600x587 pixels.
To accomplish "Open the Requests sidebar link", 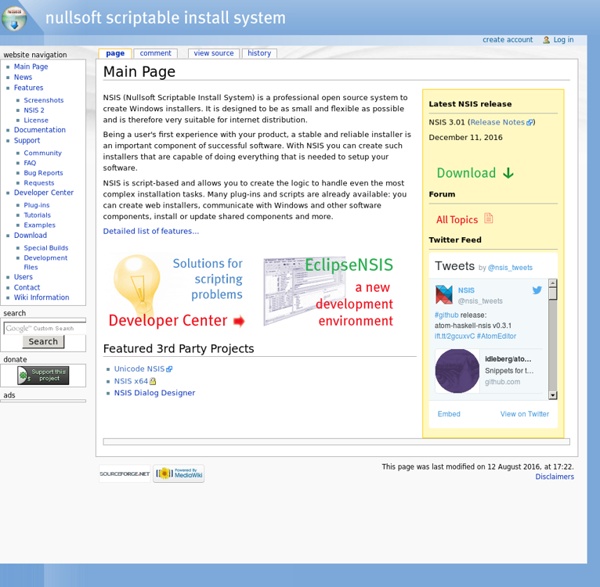I will click(39, 183).
